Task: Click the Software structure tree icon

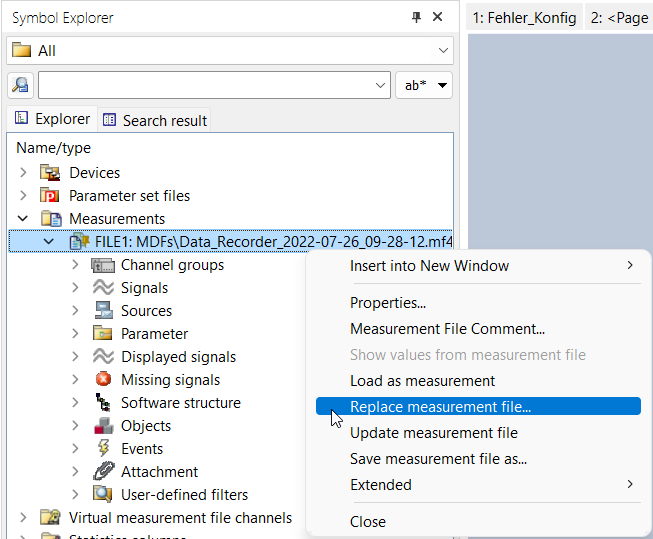Action: click(103, 402)
